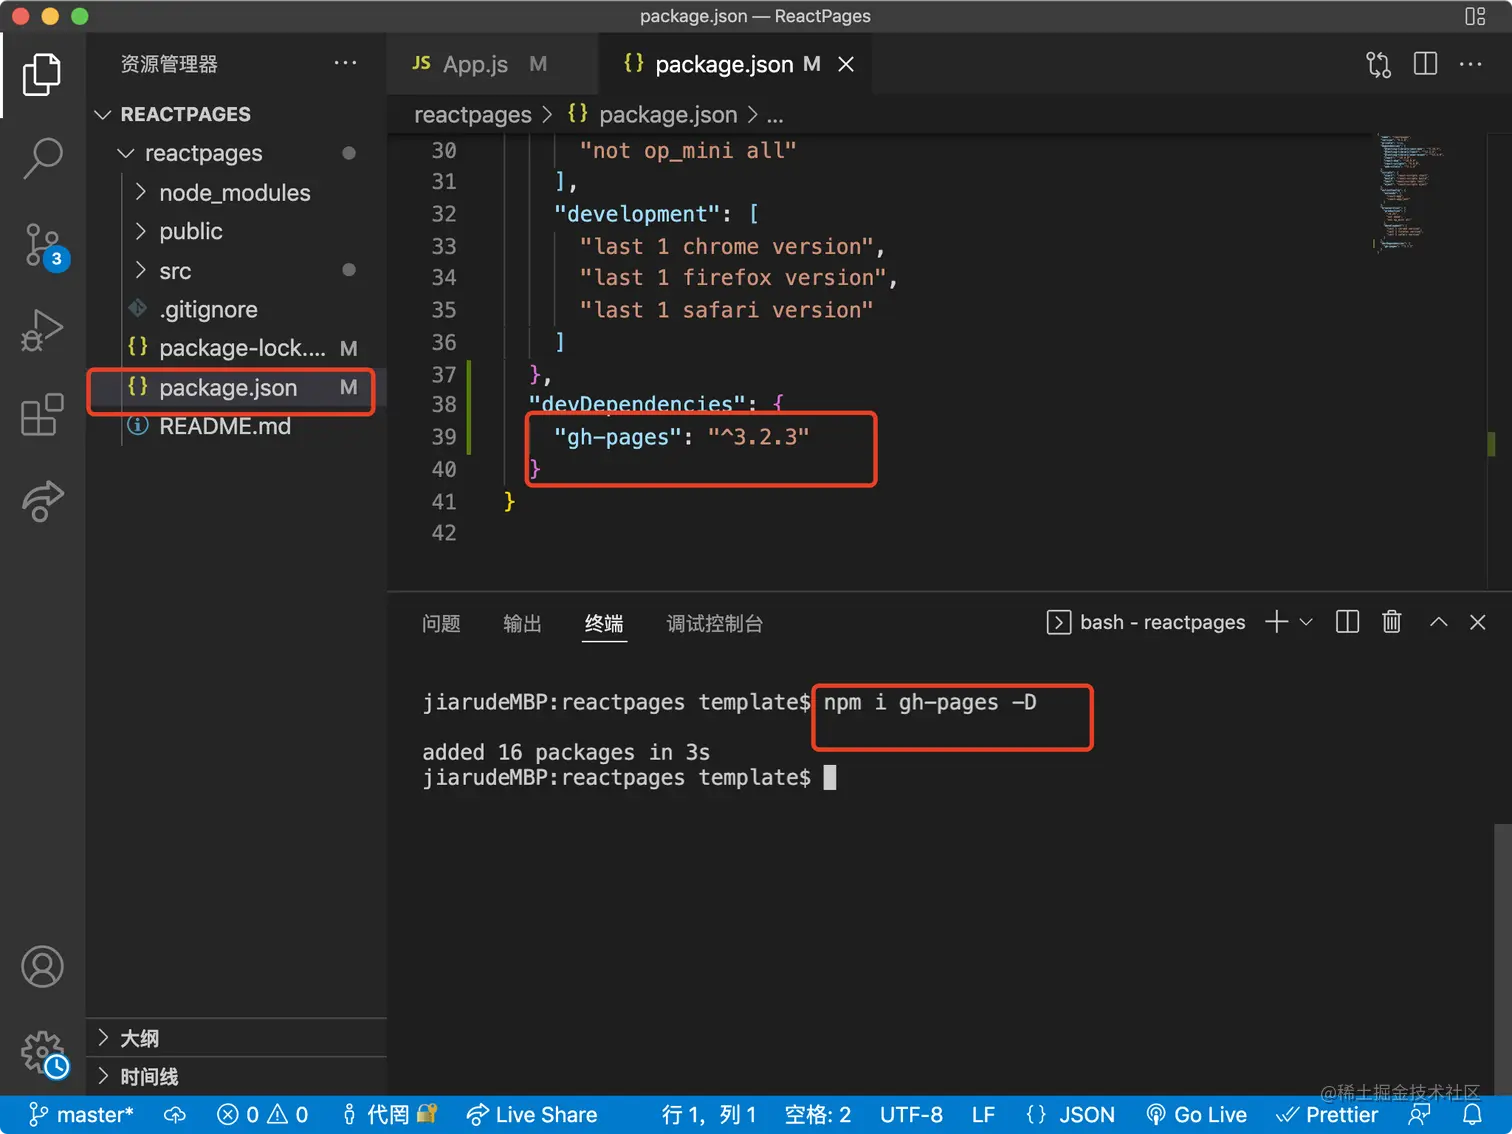The height and width of the screenshot is (1134, 1512).
Task: Open the Extensions view icon
Action: 42,414
